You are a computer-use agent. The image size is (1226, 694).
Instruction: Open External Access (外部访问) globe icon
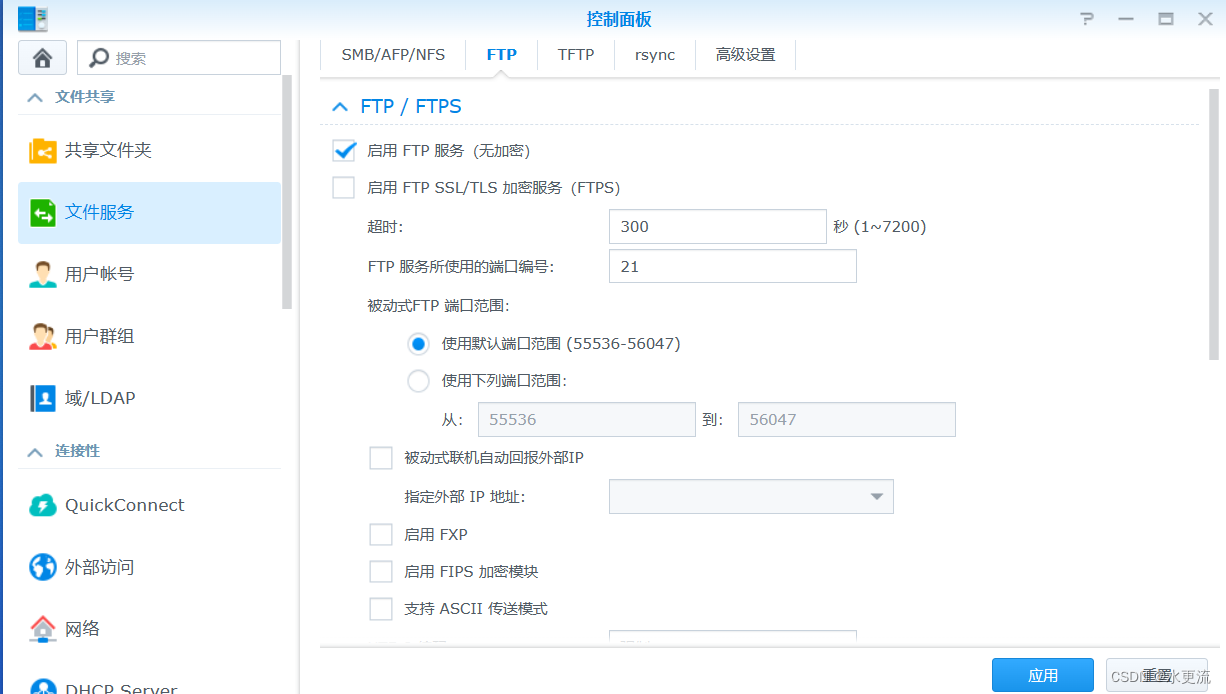coord(43,567)
